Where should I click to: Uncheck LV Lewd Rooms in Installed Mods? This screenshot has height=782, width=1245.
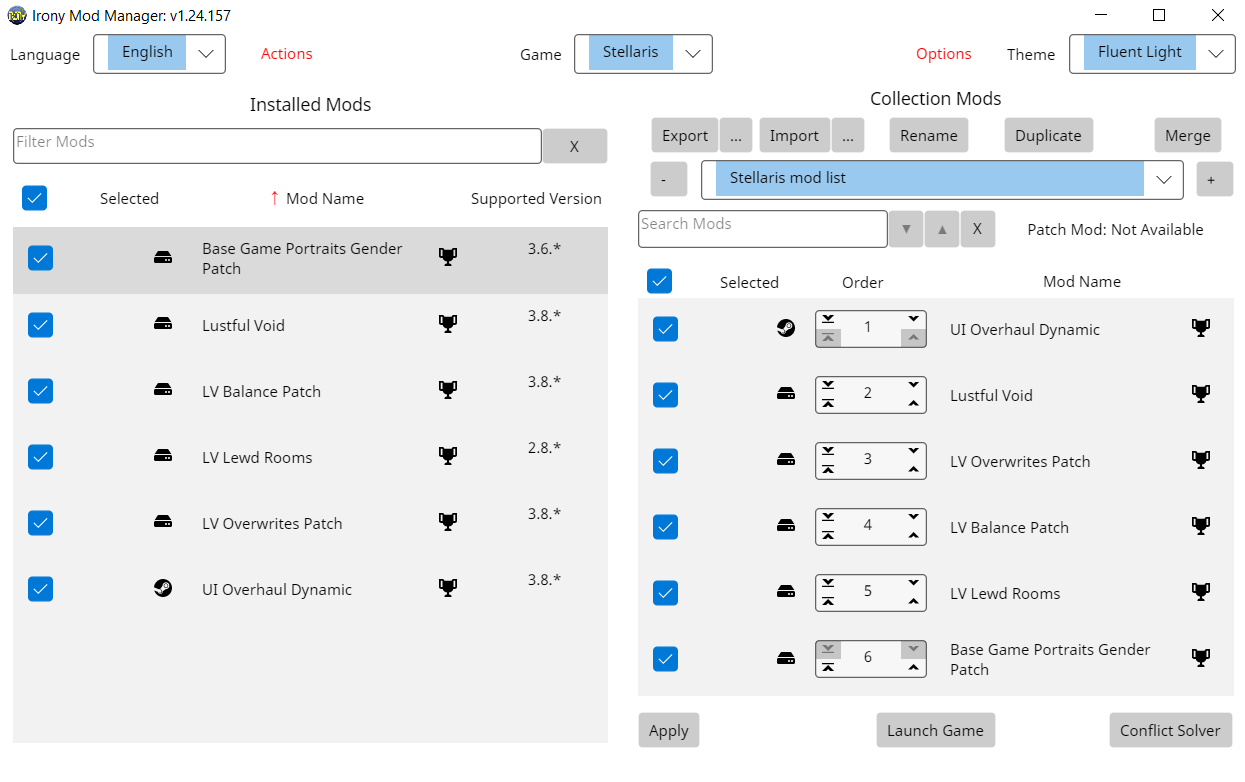pos(40,456)
